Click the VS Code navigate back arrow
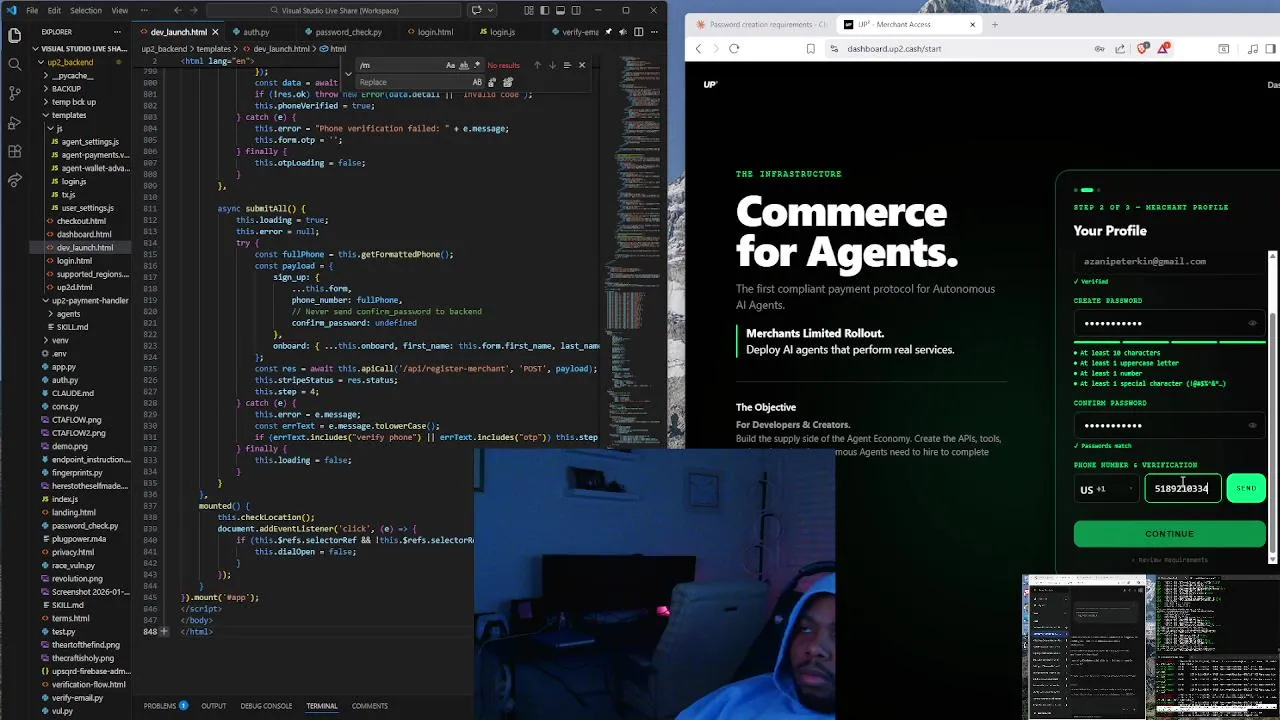This screenshot has width=1280, height=720. [x=176, y=10]
